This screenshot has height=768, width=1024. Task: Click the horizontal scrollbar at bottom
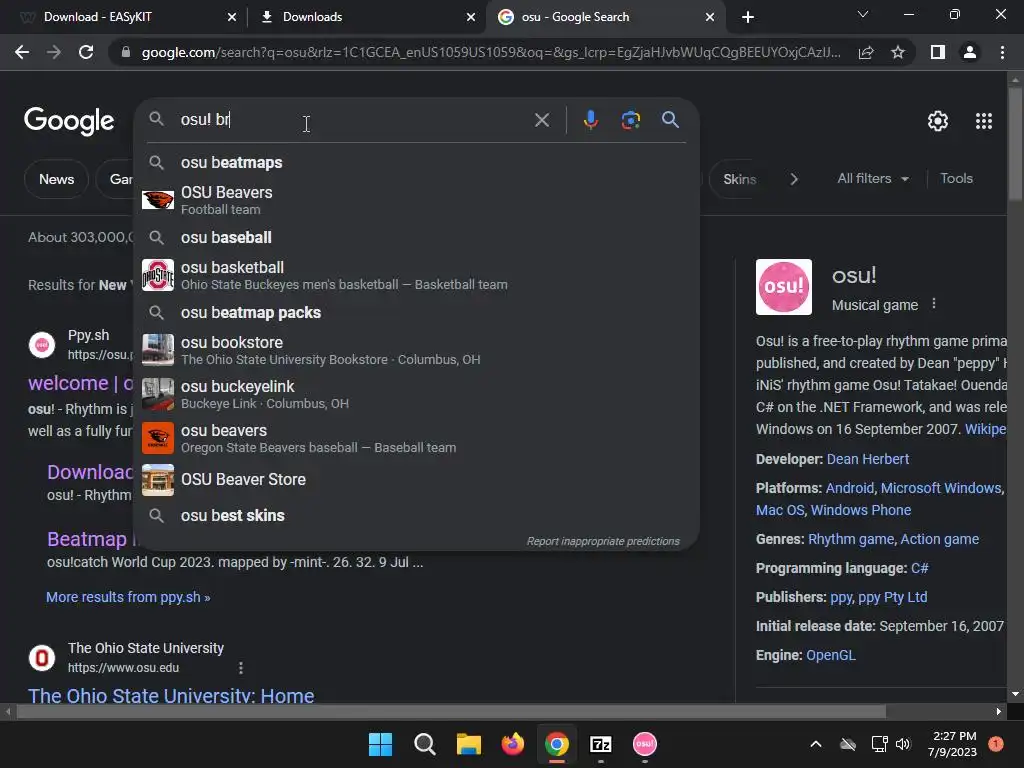tap(451, 711)
